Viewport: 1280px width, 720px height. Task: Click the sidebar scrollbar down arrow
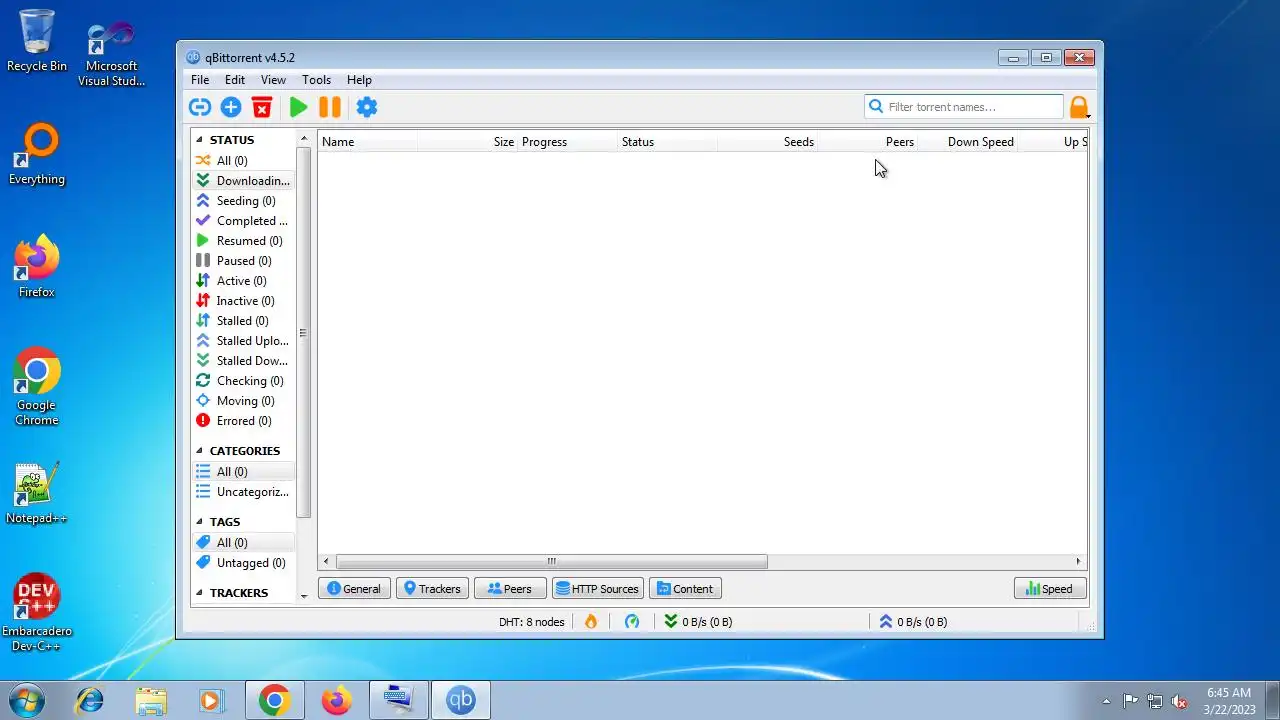point(304,596)
